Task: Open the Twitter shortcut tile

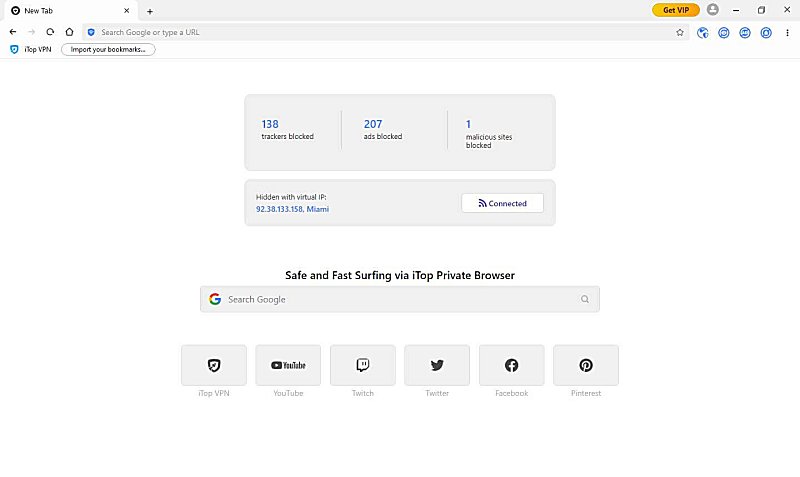Action: 437,365
